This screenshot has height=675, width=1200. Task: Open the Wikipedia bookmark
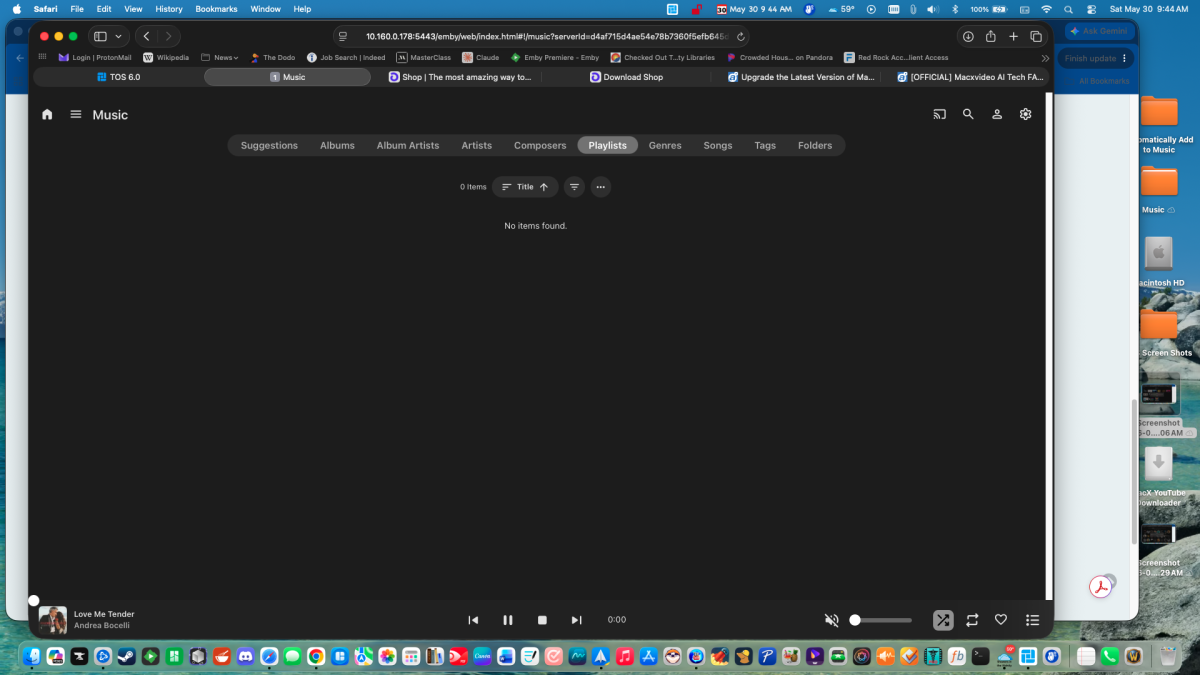[166, 58]
